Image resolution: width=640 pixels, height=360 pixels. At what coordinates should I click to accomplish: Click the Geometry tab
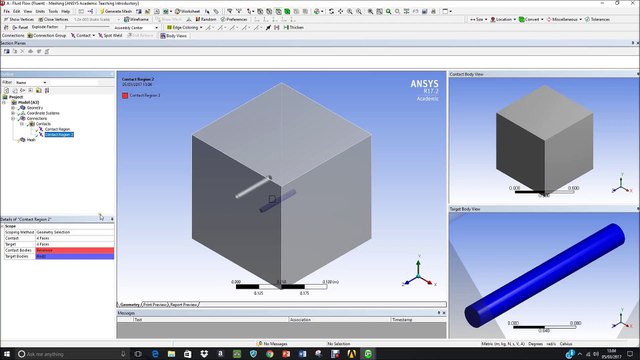tap(129, 304)
